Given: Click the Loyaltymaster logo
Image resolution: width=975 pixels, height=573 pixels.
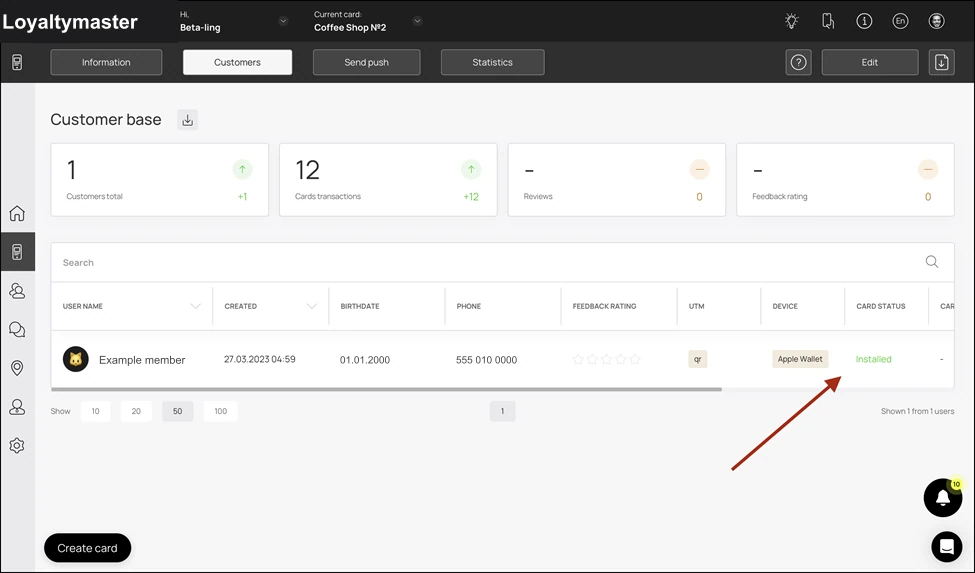Looking at the screenshot, I should (x=70, y=22).
